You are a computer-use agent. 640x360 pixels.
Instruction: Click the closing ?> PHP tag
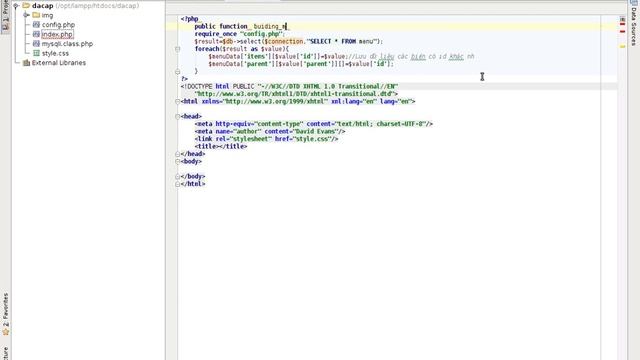[x=184, y=79]
